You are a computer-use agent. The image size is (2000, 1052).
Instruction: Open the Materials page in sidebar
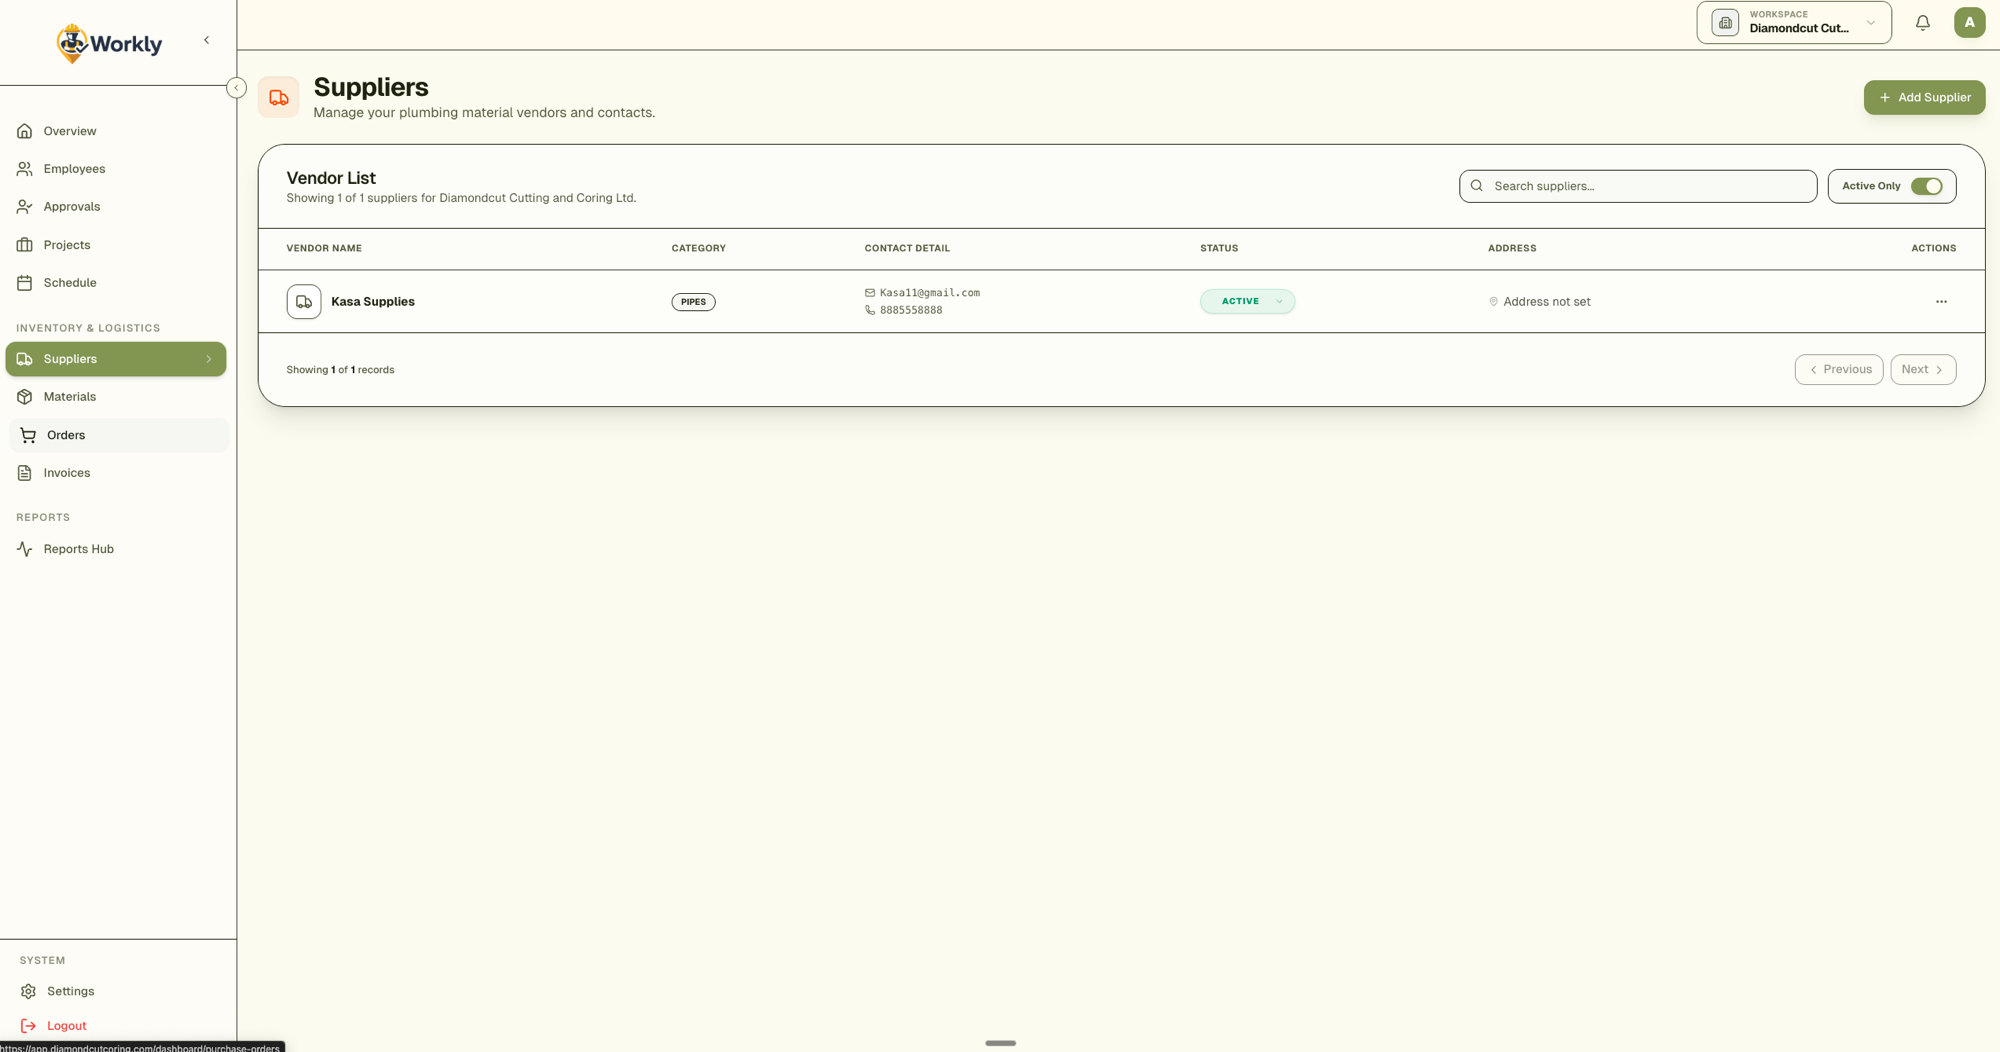(x=70, y=397)
